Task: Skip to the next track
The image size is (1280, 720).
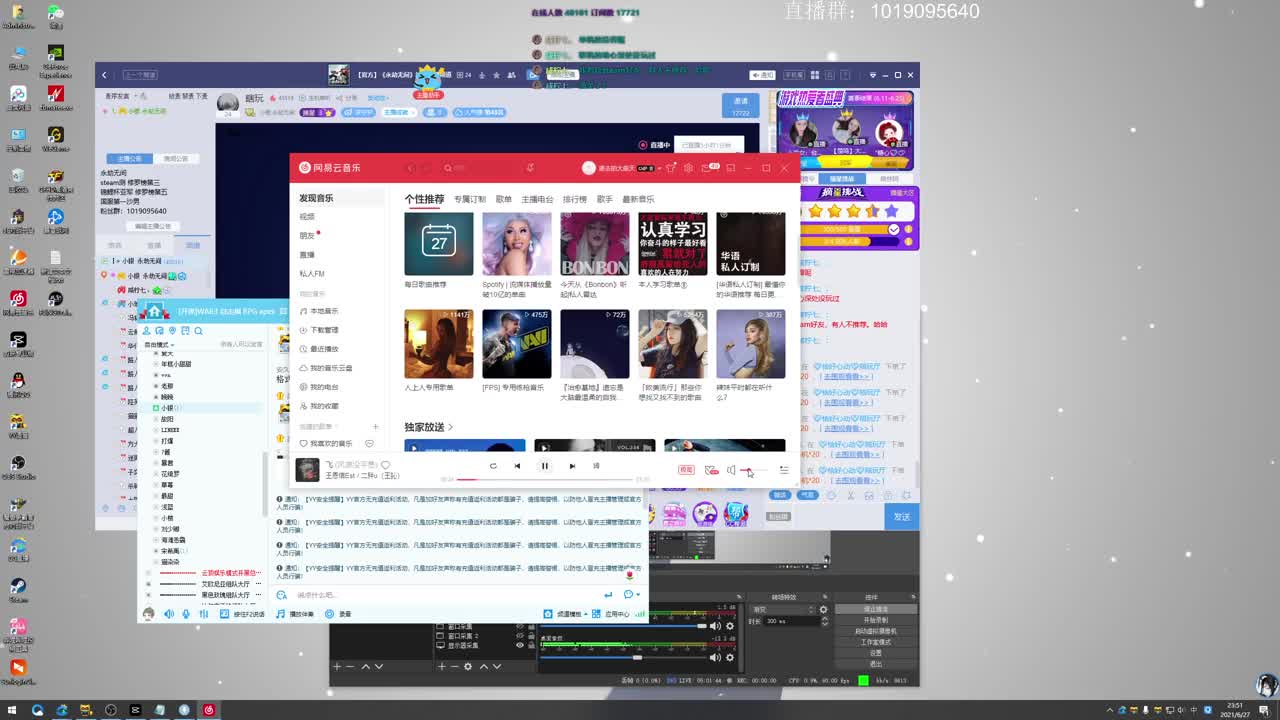Action: click(x=572, y=466)
